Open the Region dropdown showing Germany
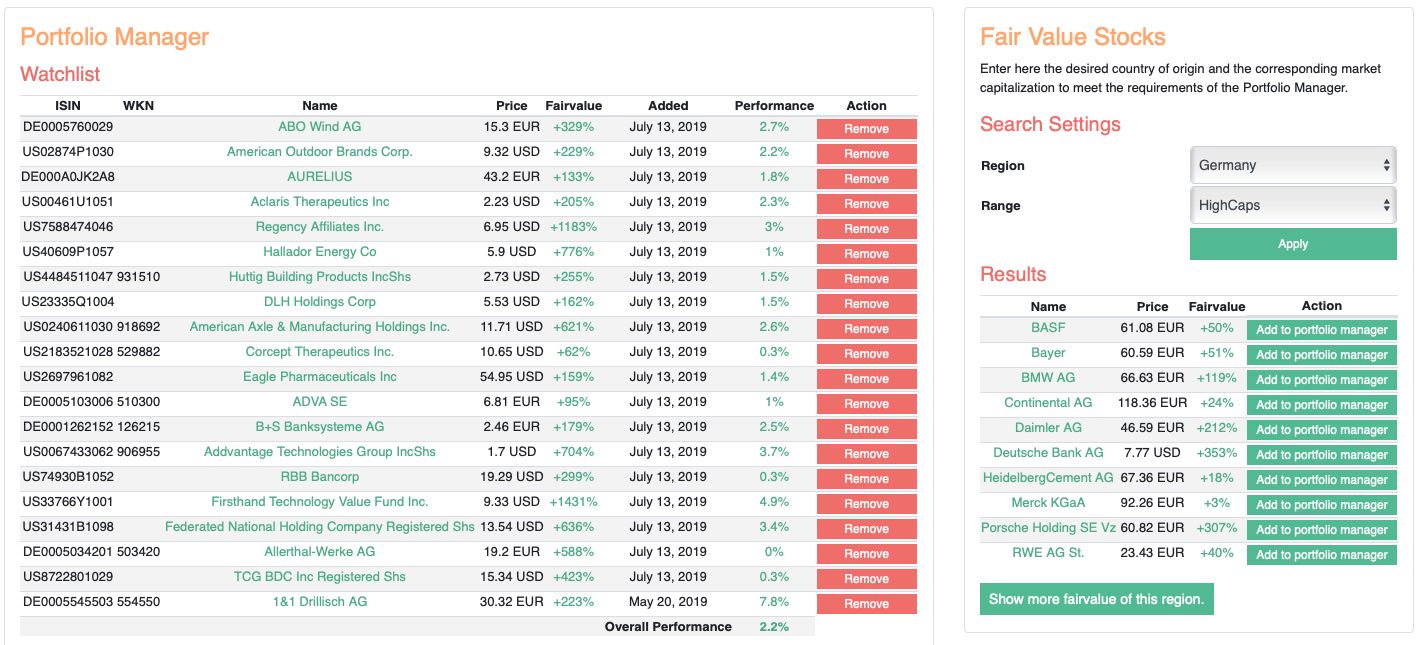 coord(1292,165)
